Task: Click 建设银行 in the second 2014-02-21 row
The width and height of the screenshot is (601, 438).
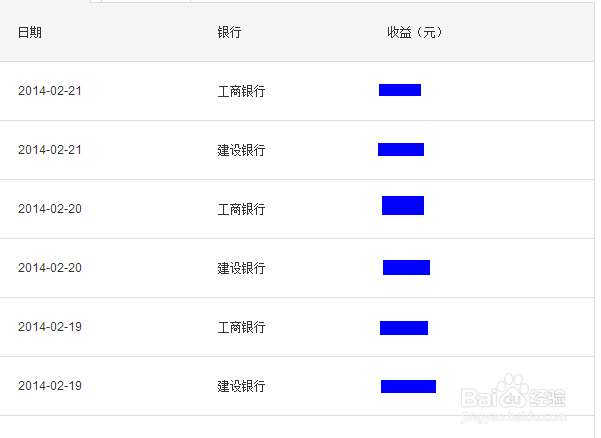Action: 241,150
